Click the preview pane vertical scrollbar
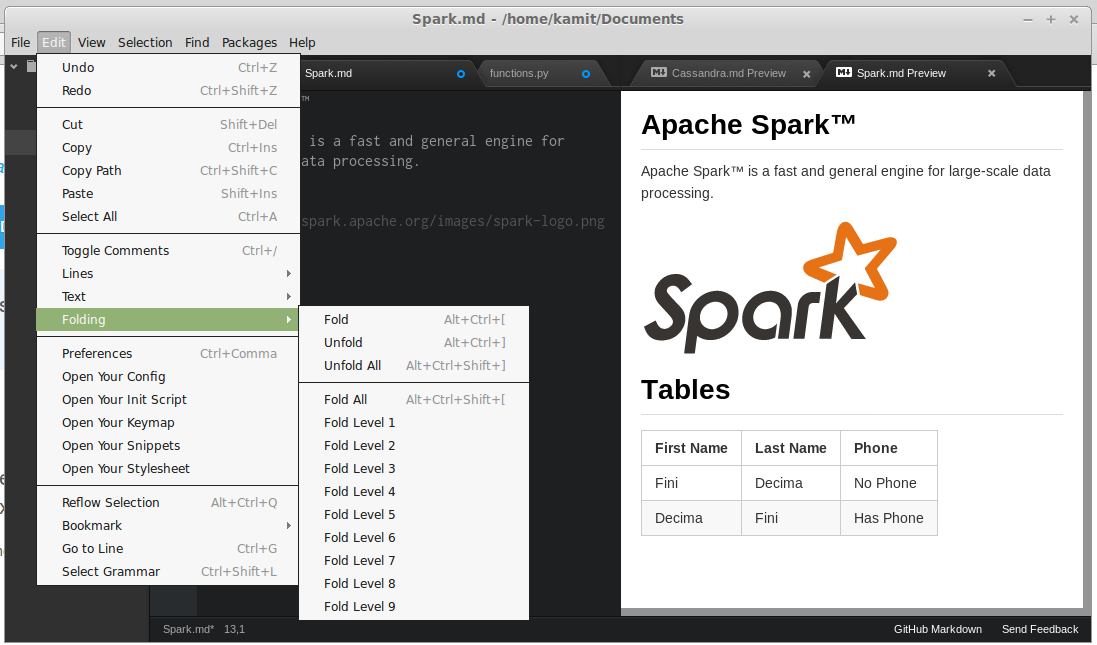The image size is (1097, 645). [1087, 350]
